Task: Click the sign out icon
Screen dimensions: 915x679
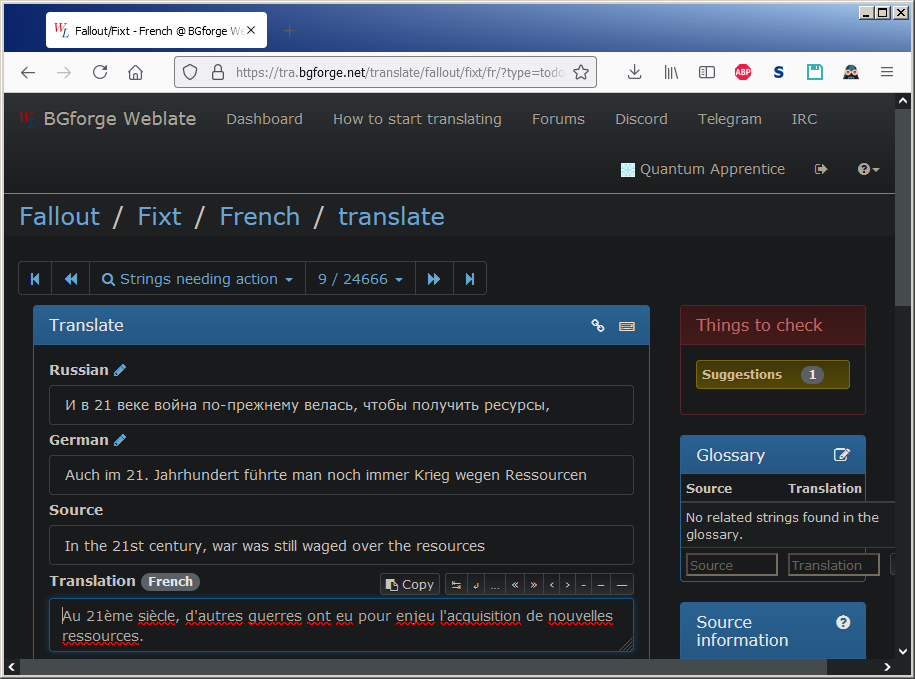Action: (x=821, y=169)
